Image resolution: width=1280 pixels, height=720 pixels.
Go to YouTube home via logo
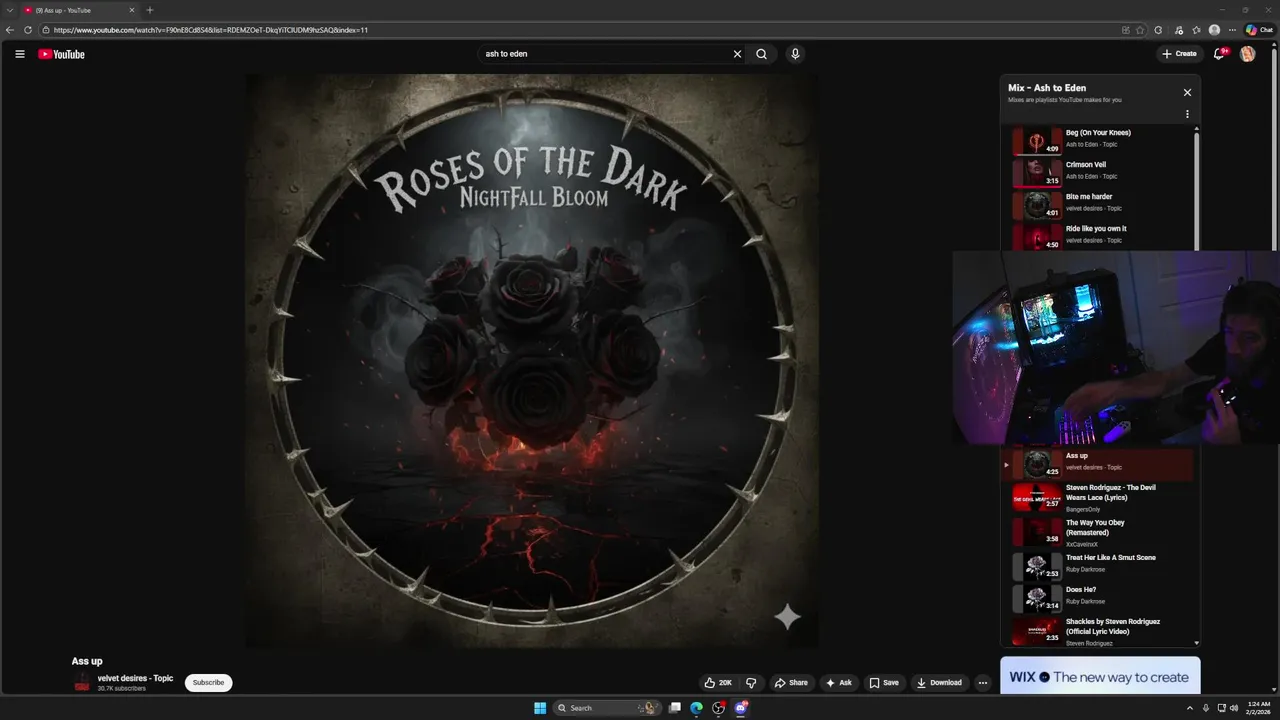click(x=61, y=54)
